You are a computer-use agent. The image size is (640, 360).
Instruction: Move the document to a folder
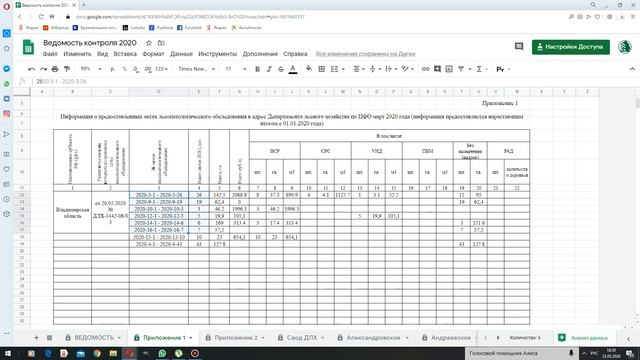point(161,43)
